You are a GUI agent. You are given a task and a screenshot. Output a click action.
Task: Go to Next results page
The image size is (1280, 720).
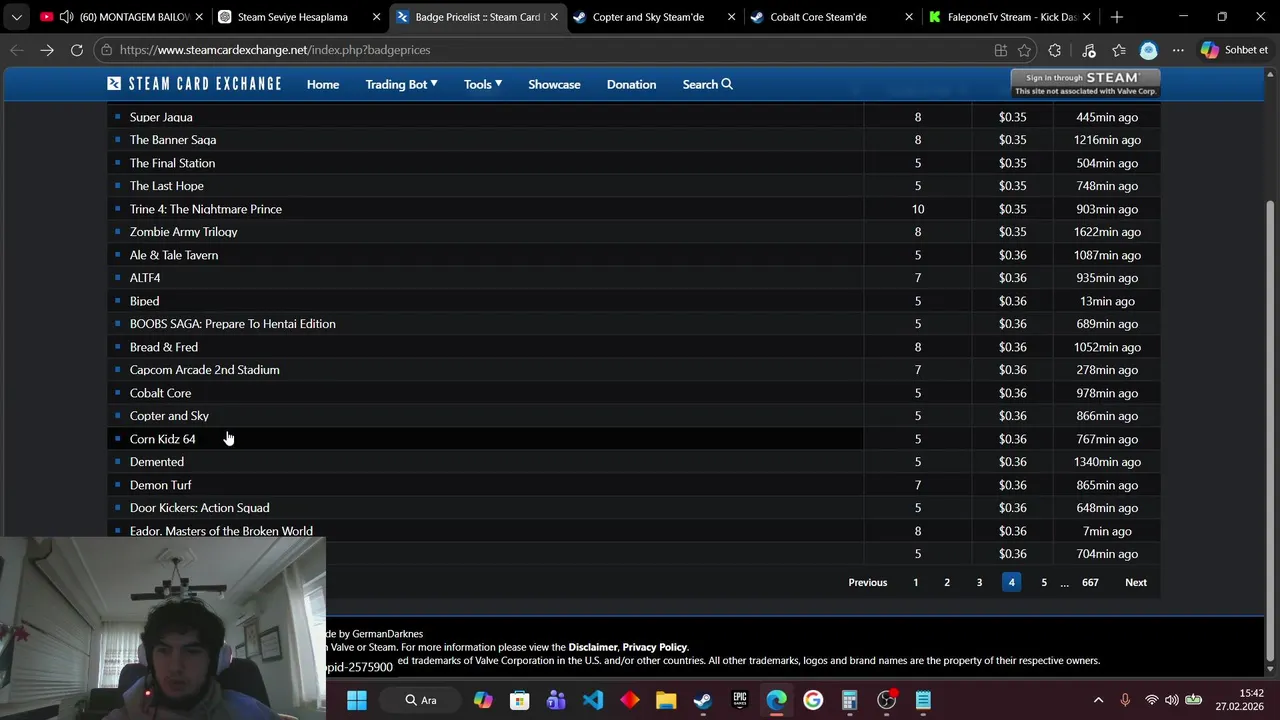coord(1136,582)
